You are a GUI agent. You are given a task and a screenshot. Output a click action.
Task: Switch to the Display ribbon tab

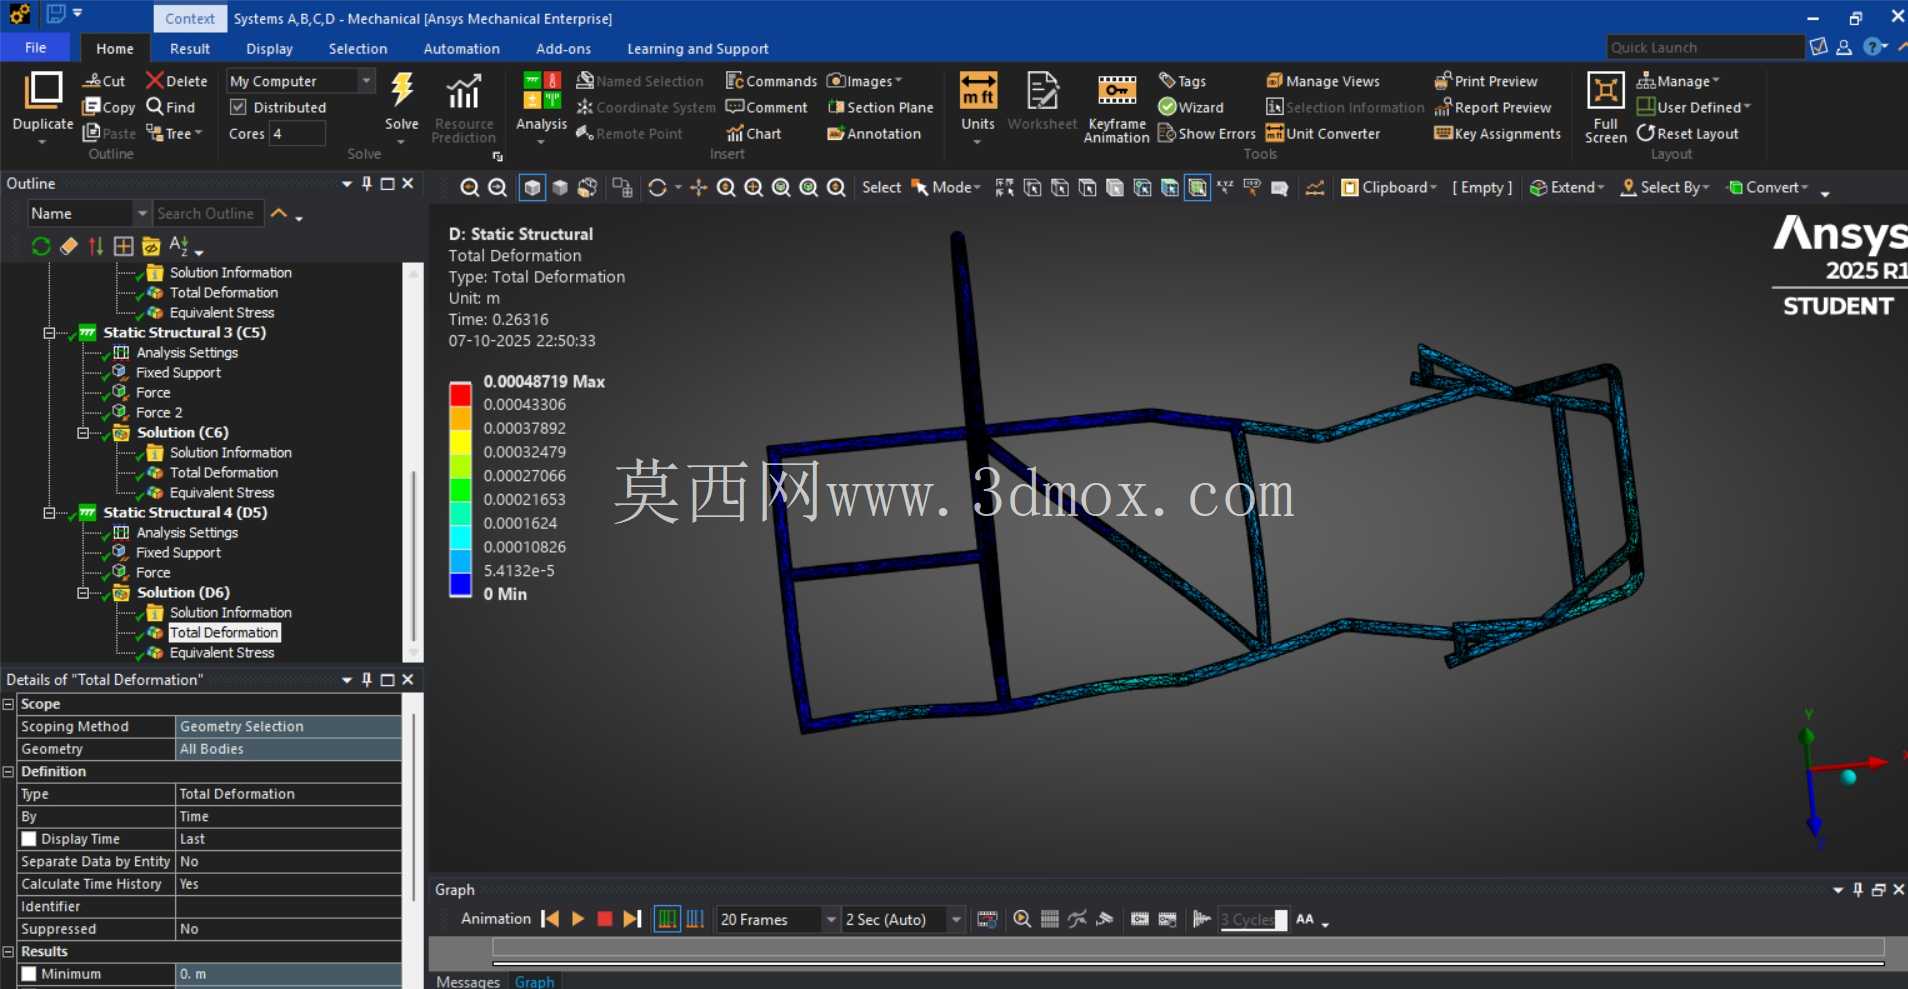point(269,48)
